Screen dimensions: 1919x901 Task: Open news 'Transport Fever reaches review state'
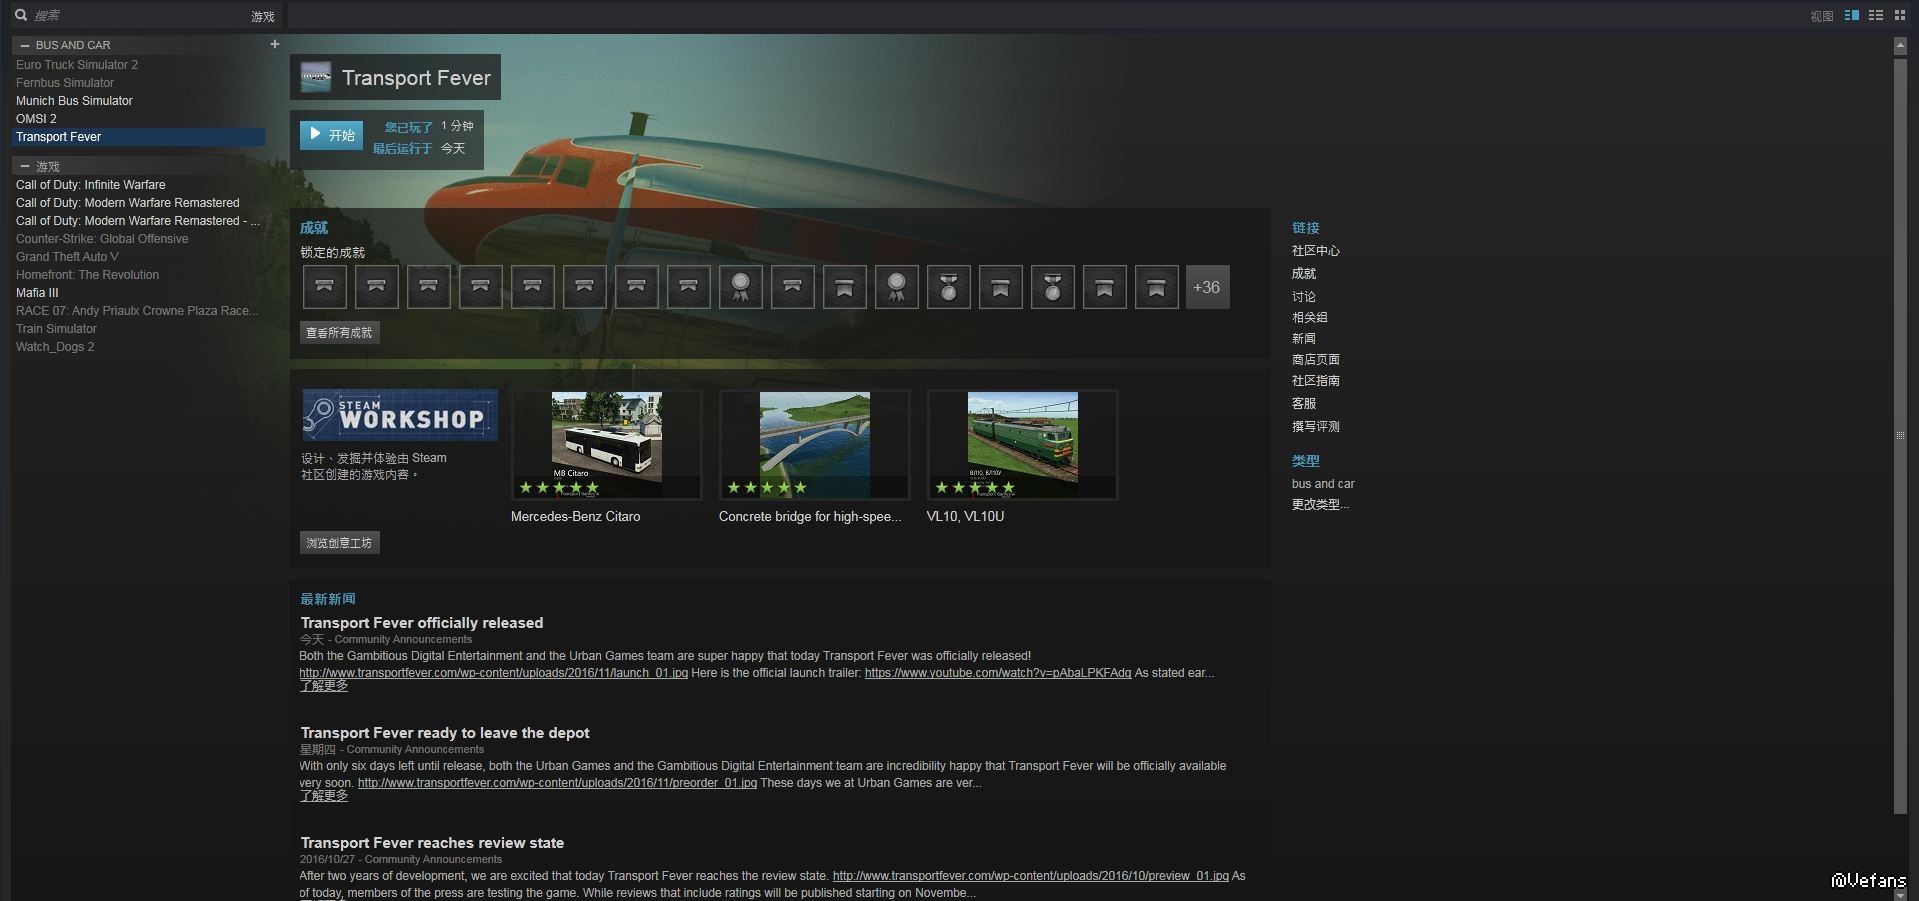pos(432,842)
